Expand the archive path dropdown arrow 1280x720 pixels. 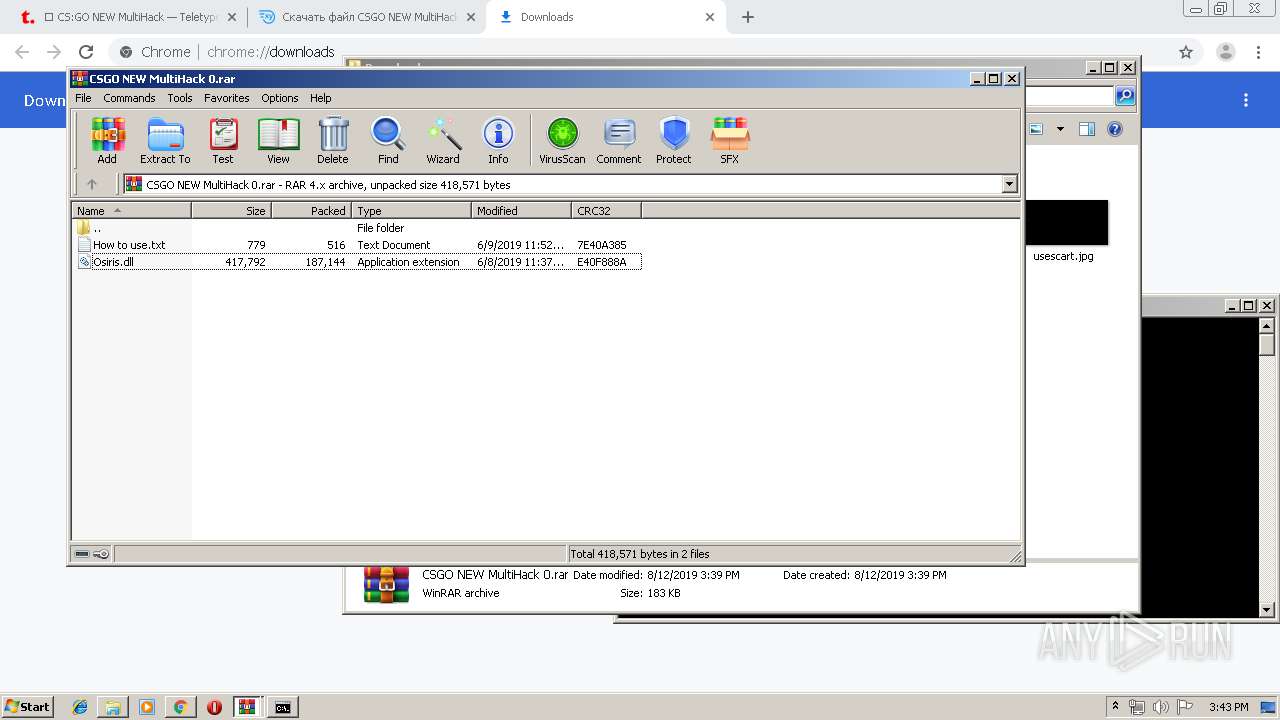(x=1009, y=184)
